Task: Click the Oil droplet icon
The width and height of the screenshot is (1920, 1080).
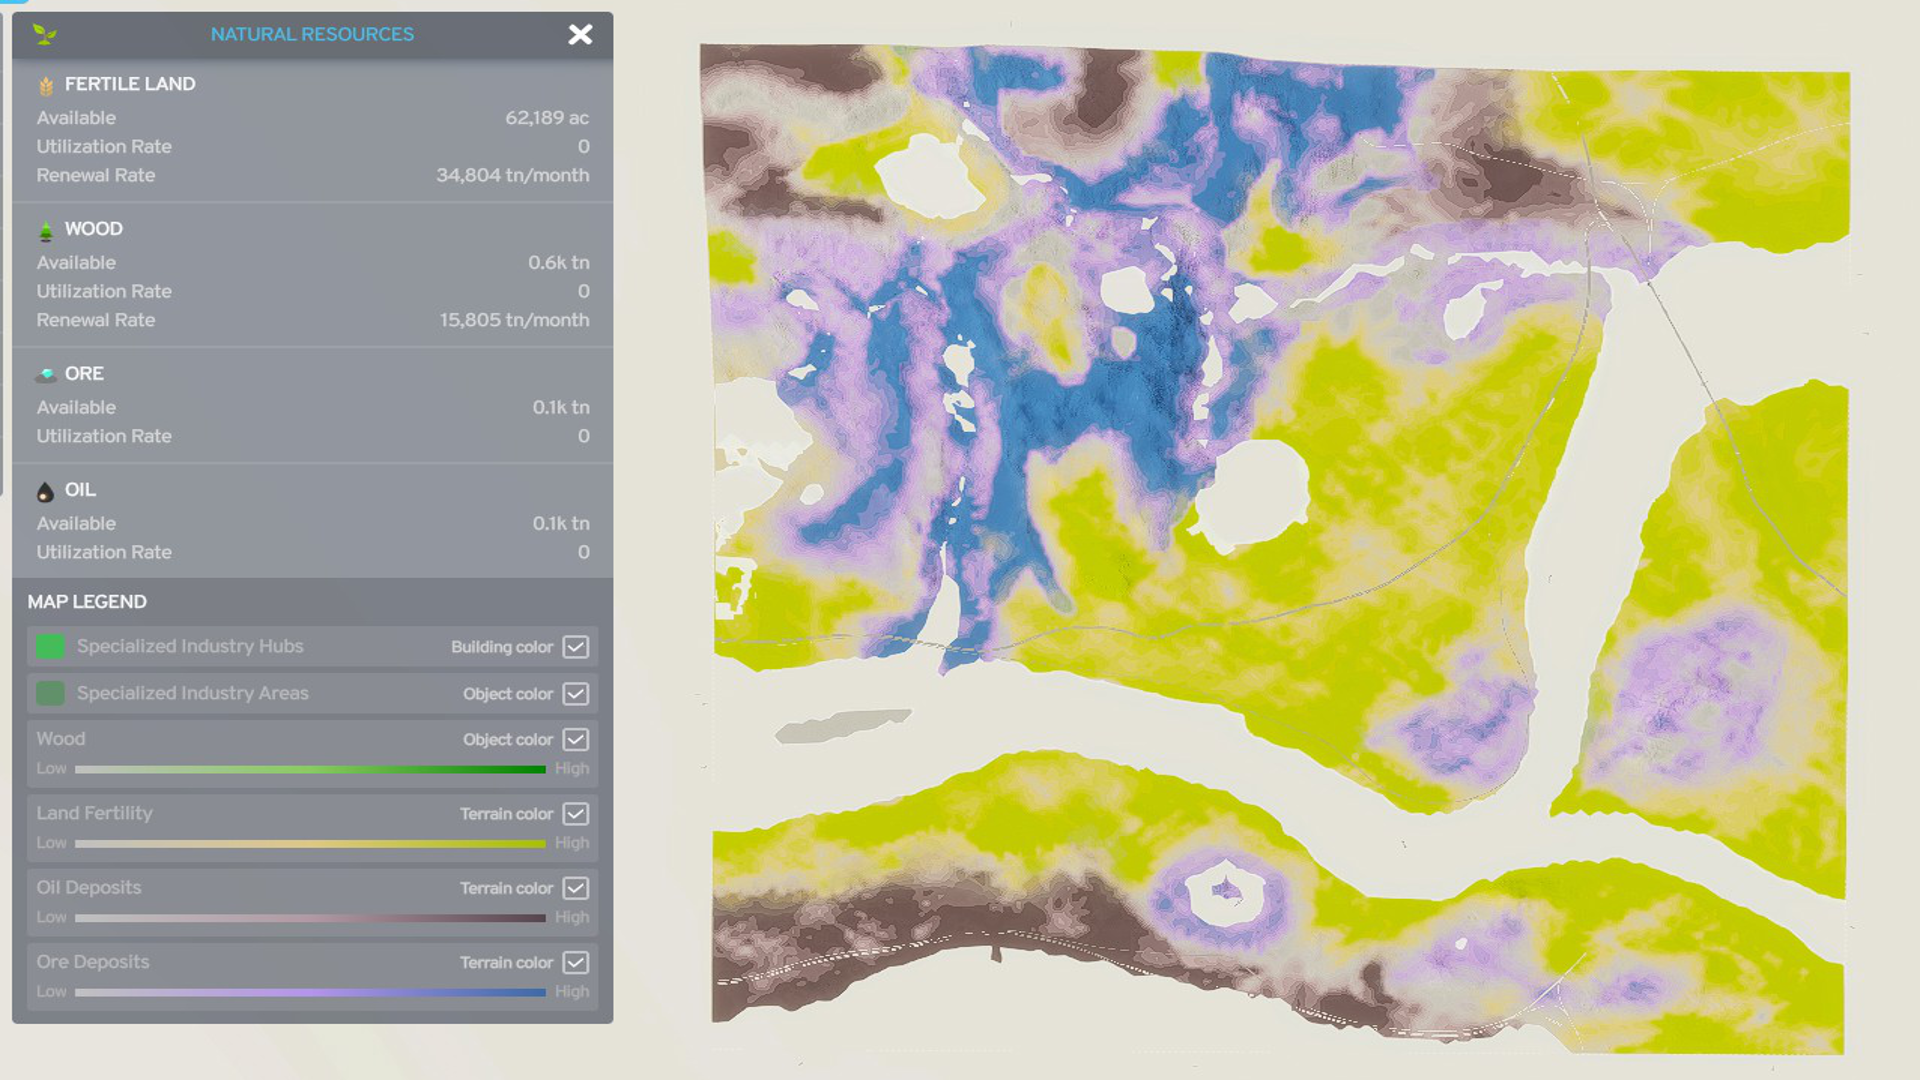Action: 44,489
